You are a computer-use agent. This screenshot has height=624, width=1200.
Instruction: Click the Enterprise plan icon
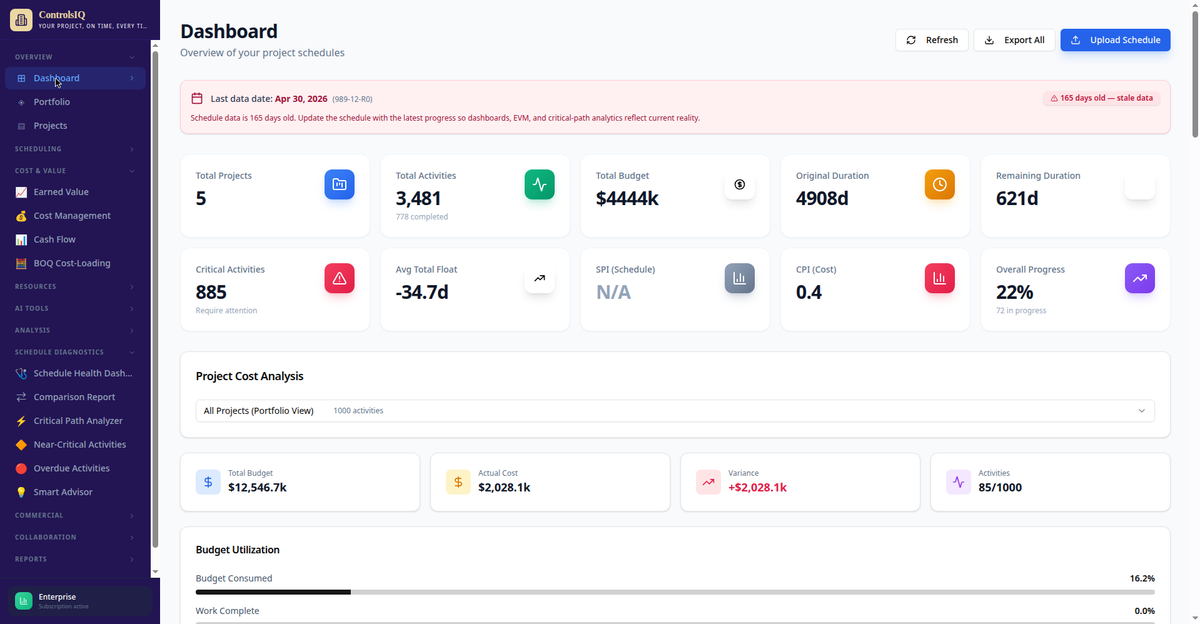pyautogui.click(x=23, y=600)
